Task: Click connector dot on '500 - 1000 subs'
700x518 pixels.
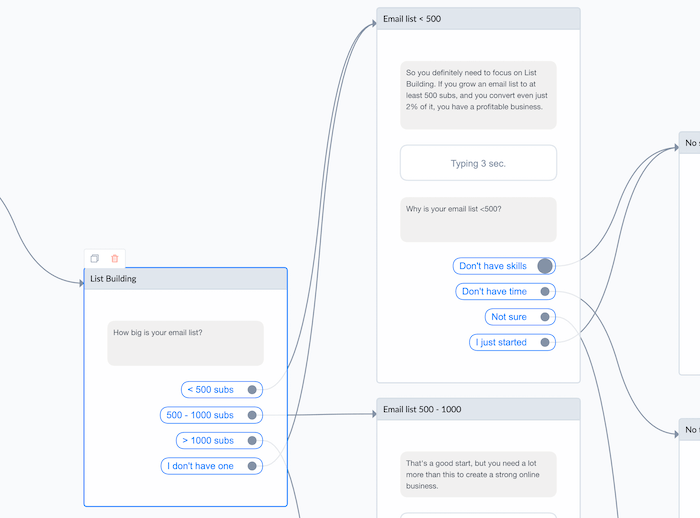Action: point(252,415)
